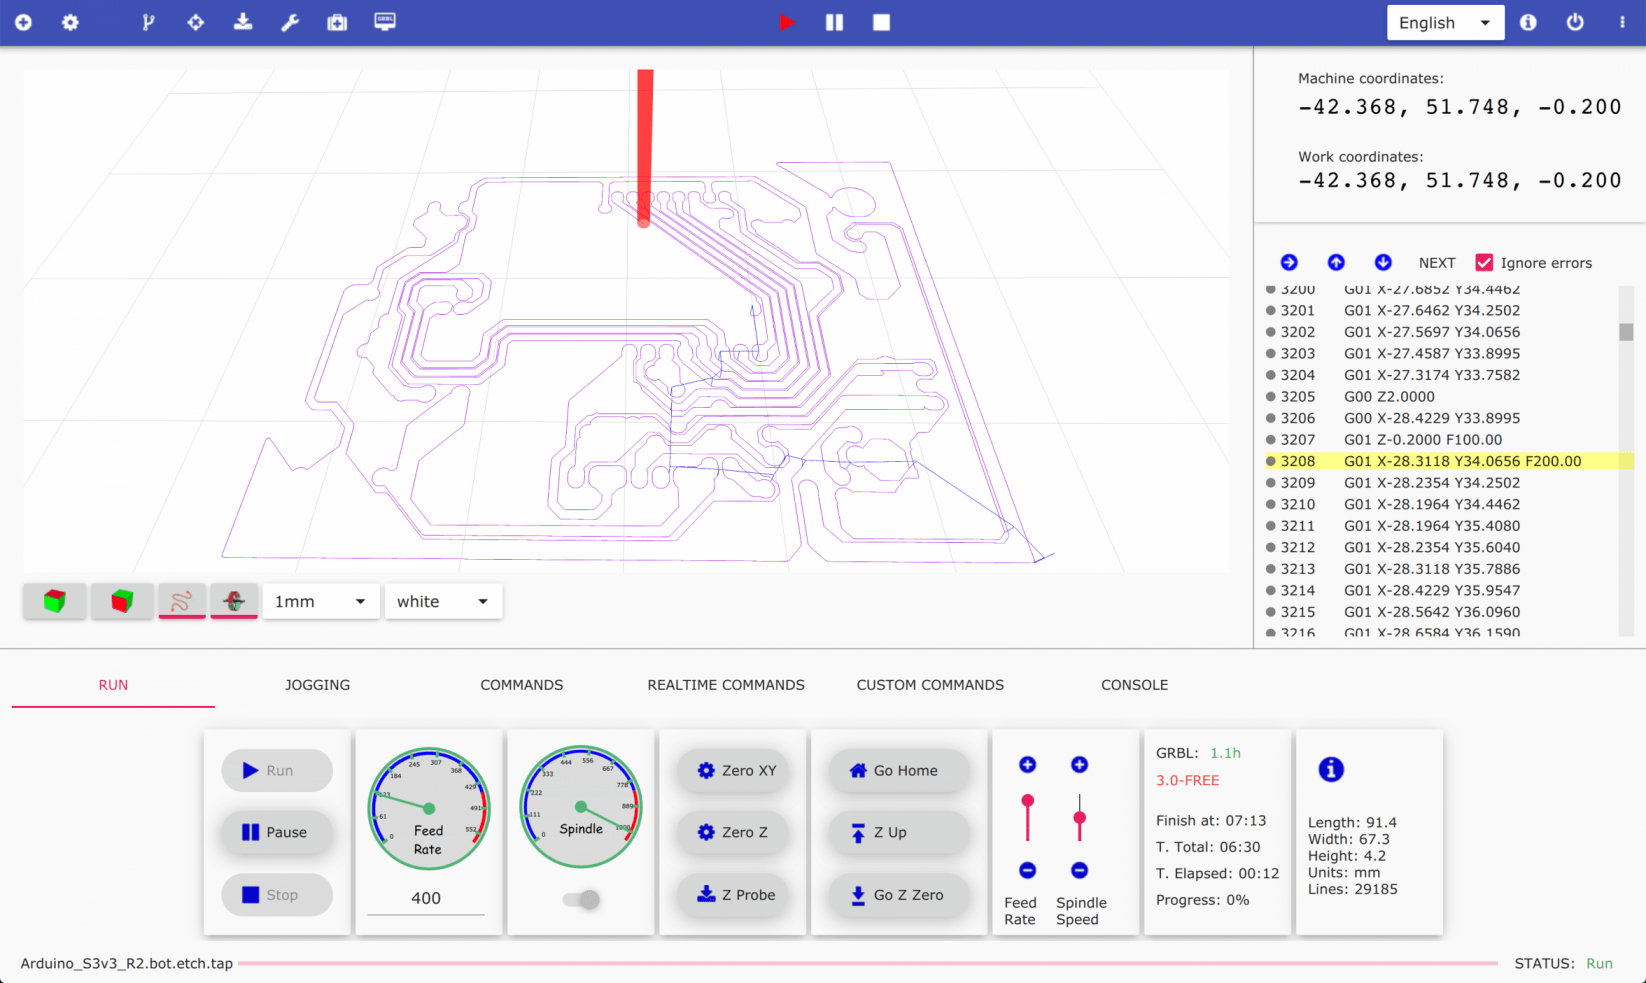Open the macros git-branch toolbar icon
Viewport: 1646px width, 983px height.
(x=148, y=21)
